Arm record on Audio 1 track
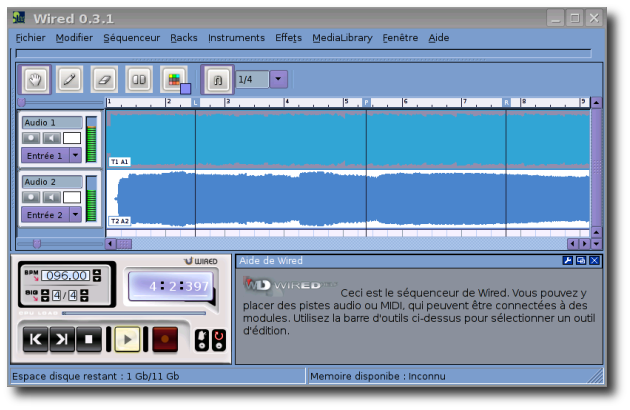This screenshot has width=630, height=410. coord(31,138)
